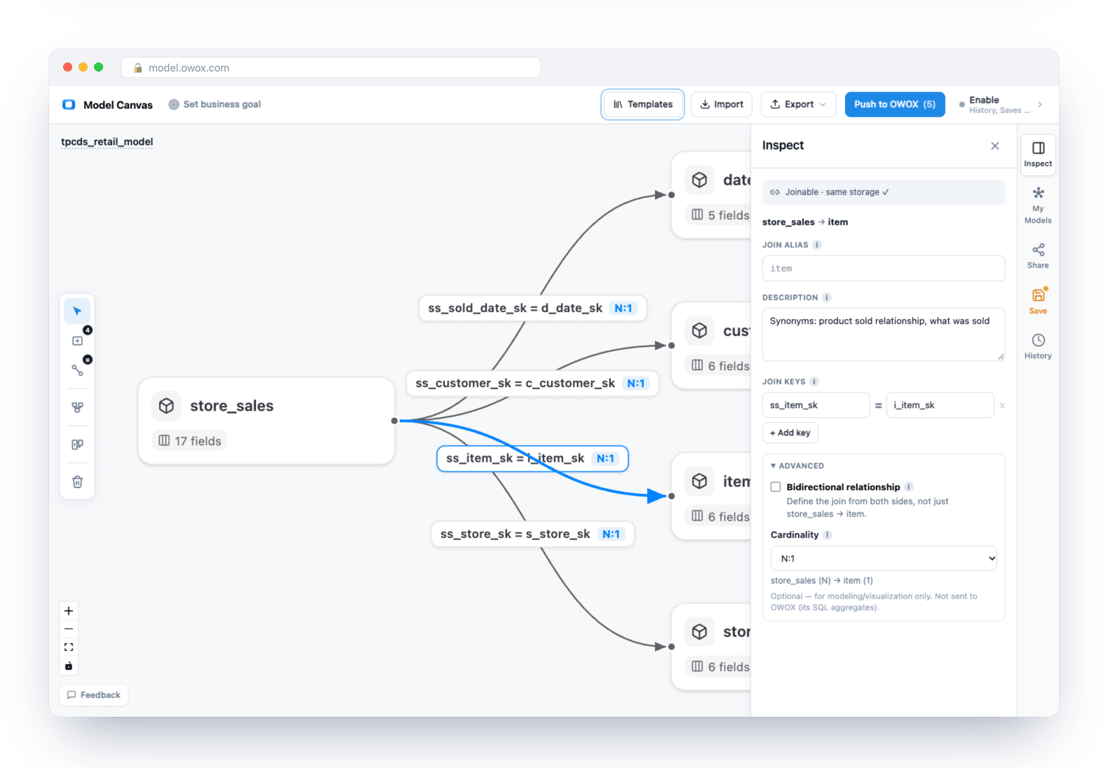Click the ss_item_sk join key field
The width and height of the screenshot is (1108, 768).
815,406
